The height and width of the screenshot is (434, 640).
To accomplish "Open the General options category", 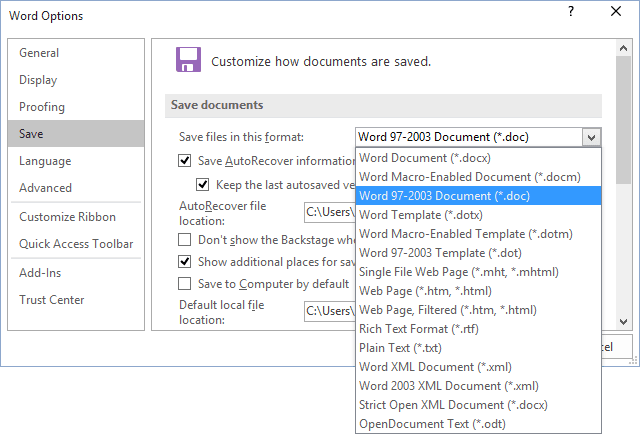I will coord(76,53).
